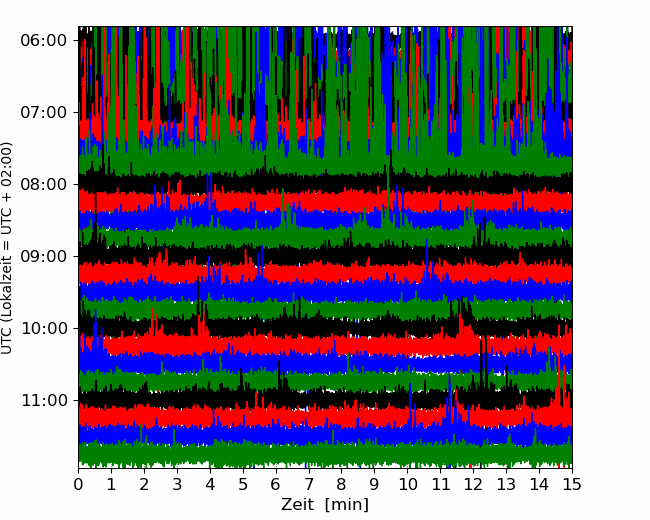Click the x-axis tick label 5

point(243,484)
